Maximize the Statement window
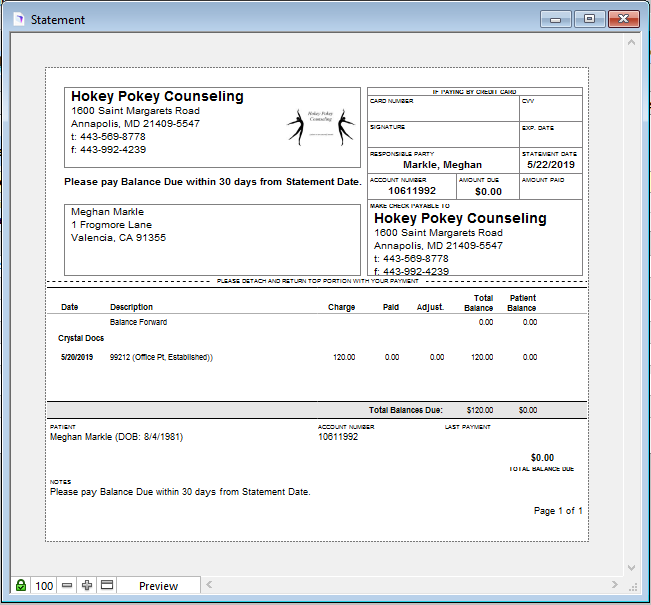The image size is (651, 605). (589, 19)
